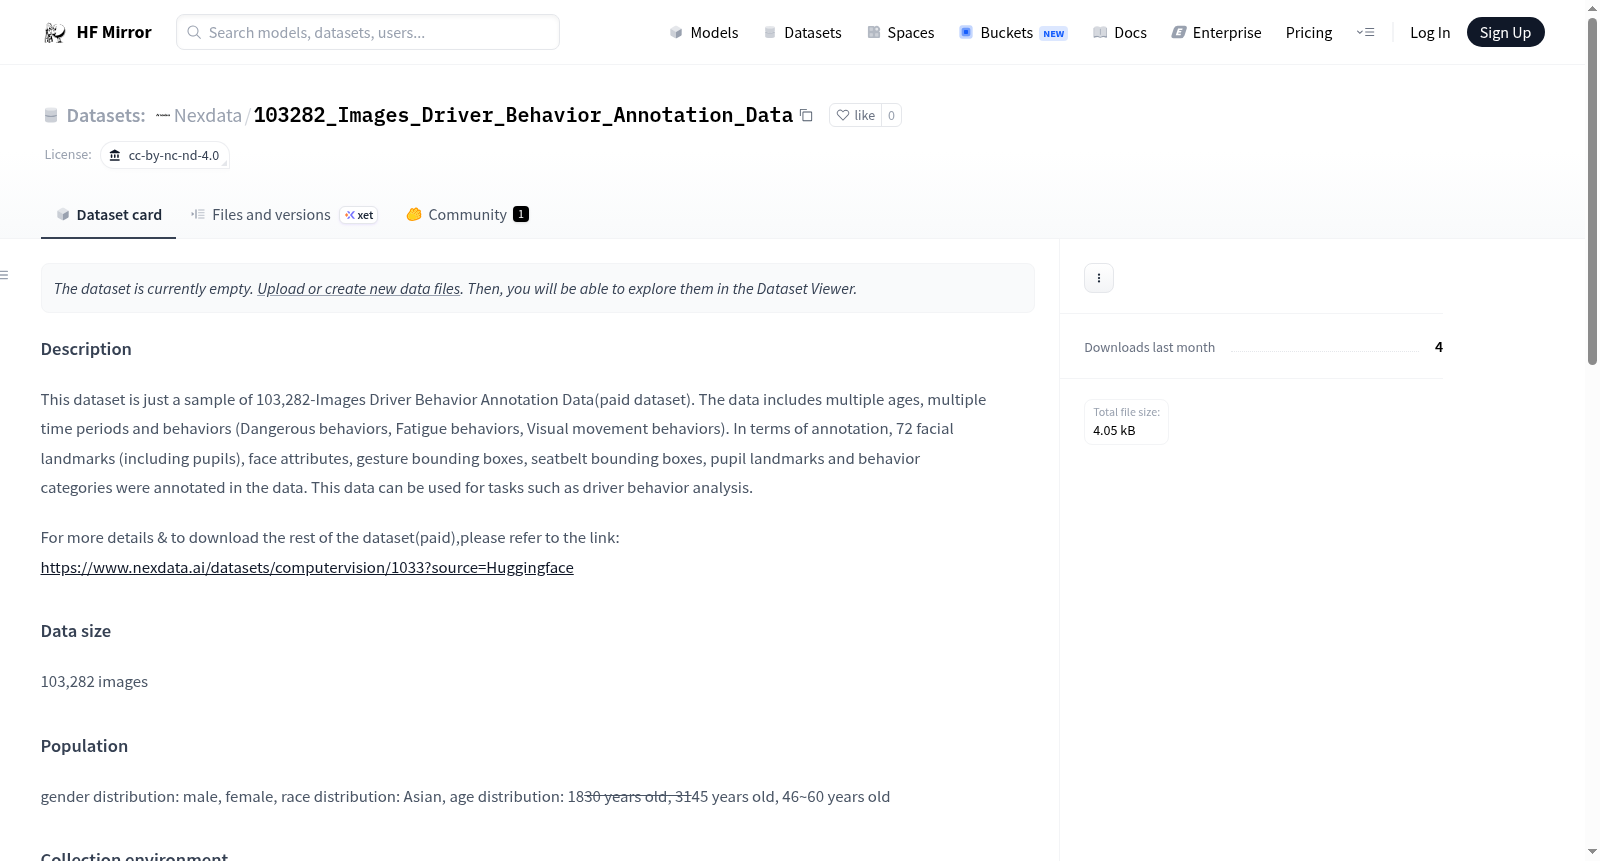The image size is (1600, 861).
Task: Like the dataset with the heart button
Action: (x=855, y=115)
